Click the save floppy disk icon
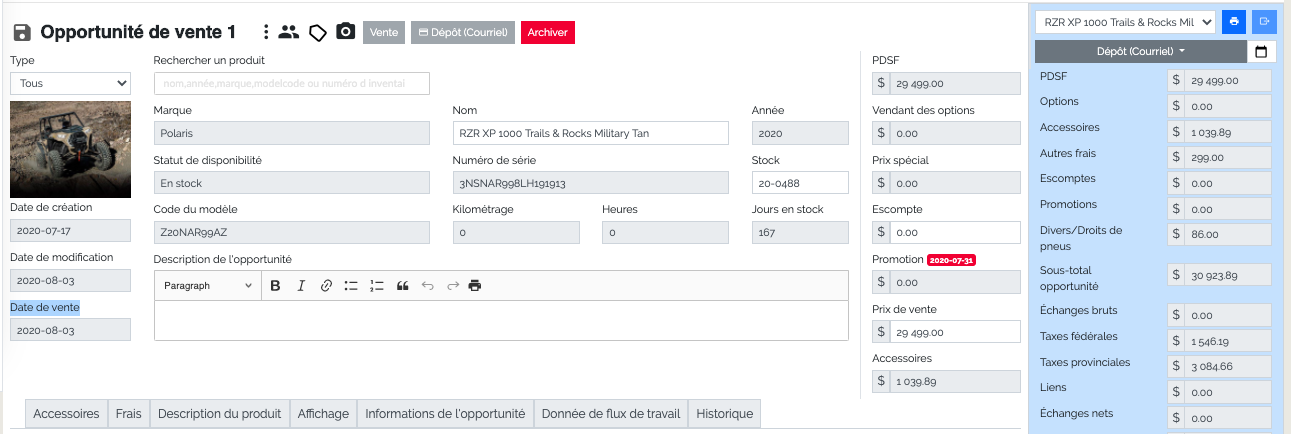This screenshot has height=434, width=1291. pyautogui.click(x=22, y=32)
